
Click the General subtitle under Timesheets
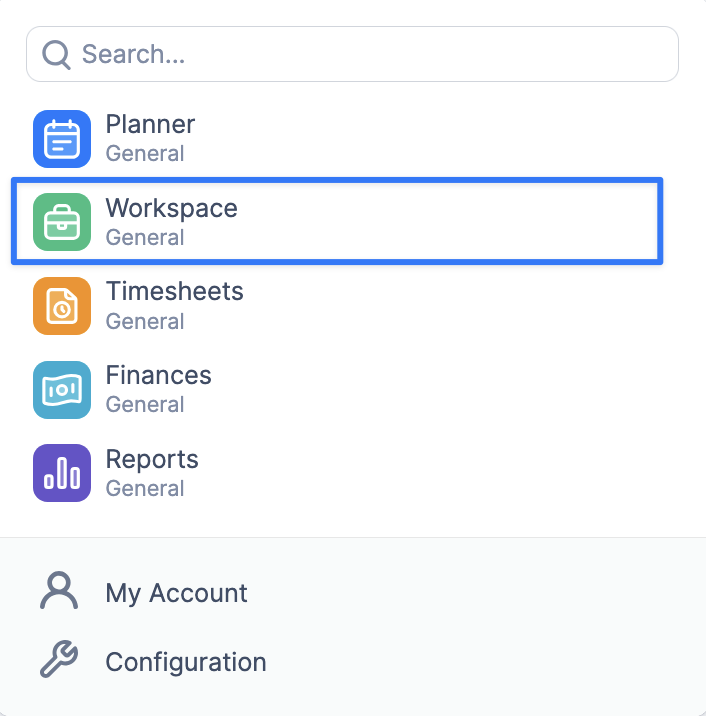(145, 321)
